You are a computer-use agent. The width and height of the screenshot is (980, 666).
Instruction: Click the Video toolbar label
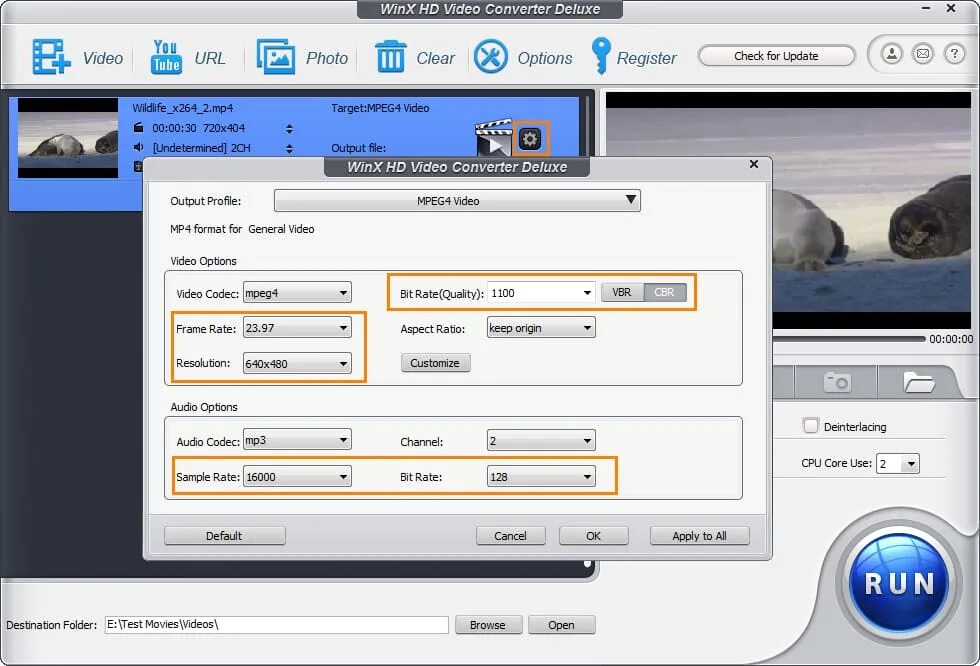[102, 58]
